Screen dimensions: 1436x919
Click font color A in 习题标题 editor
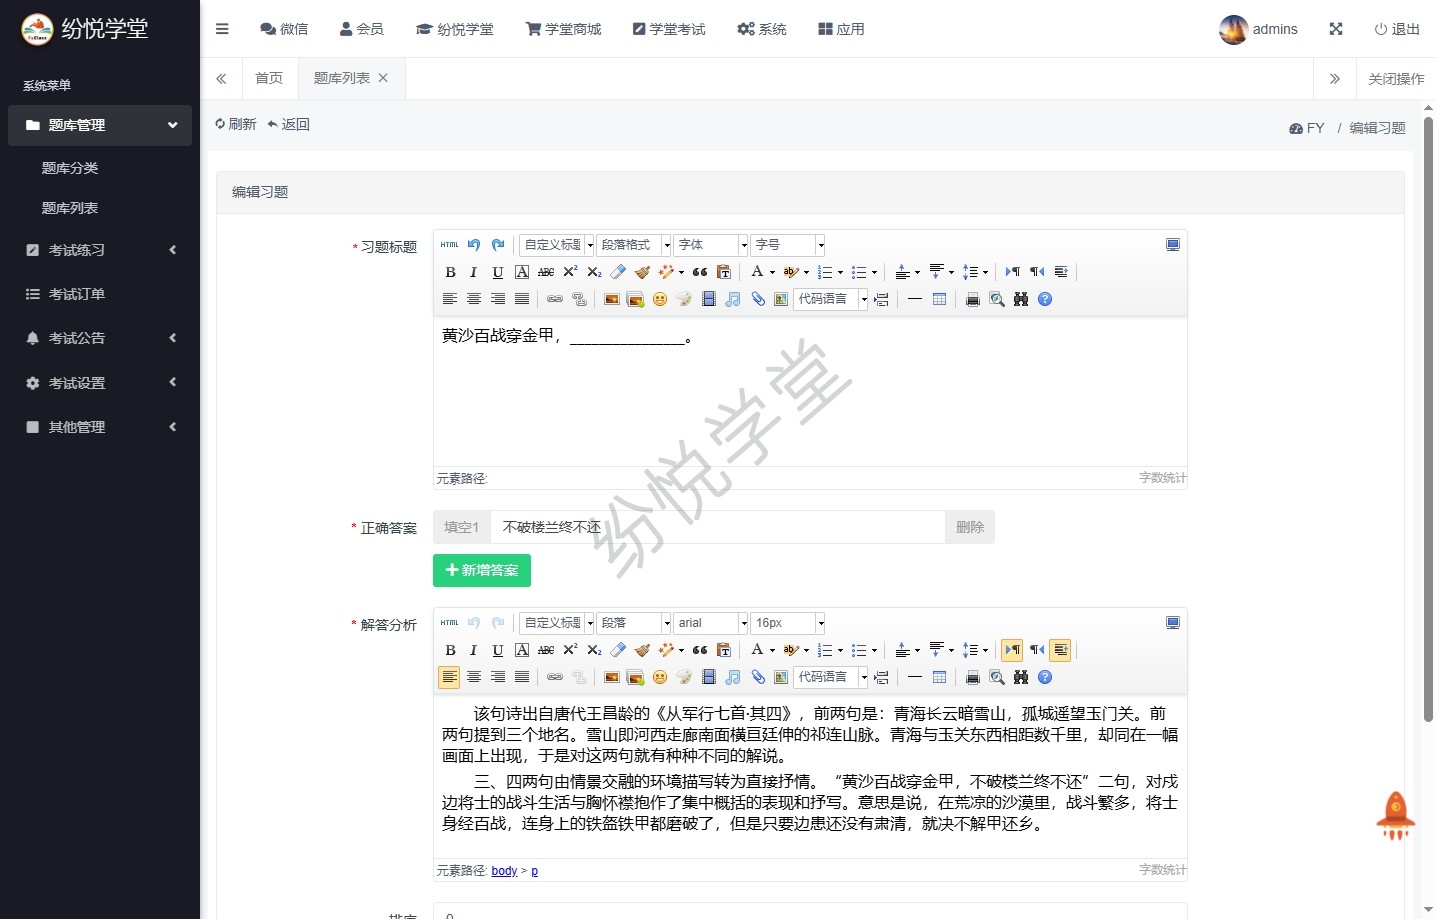pos(757,272)
